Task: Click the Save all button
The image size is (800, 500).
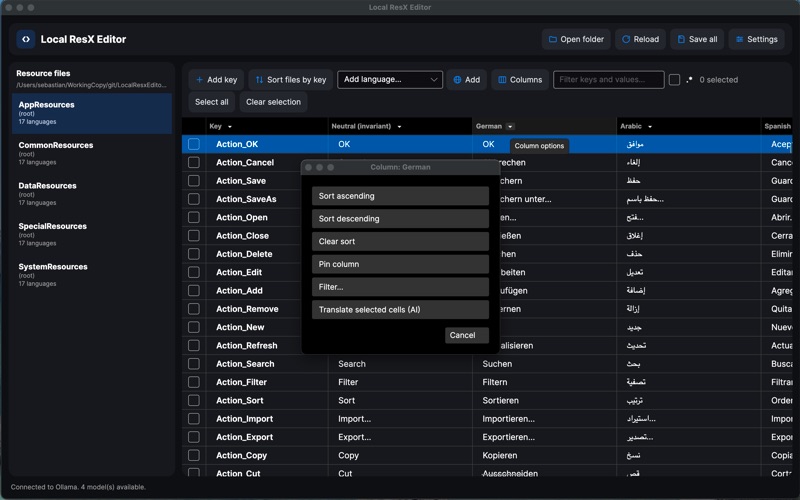Action: 697,39
